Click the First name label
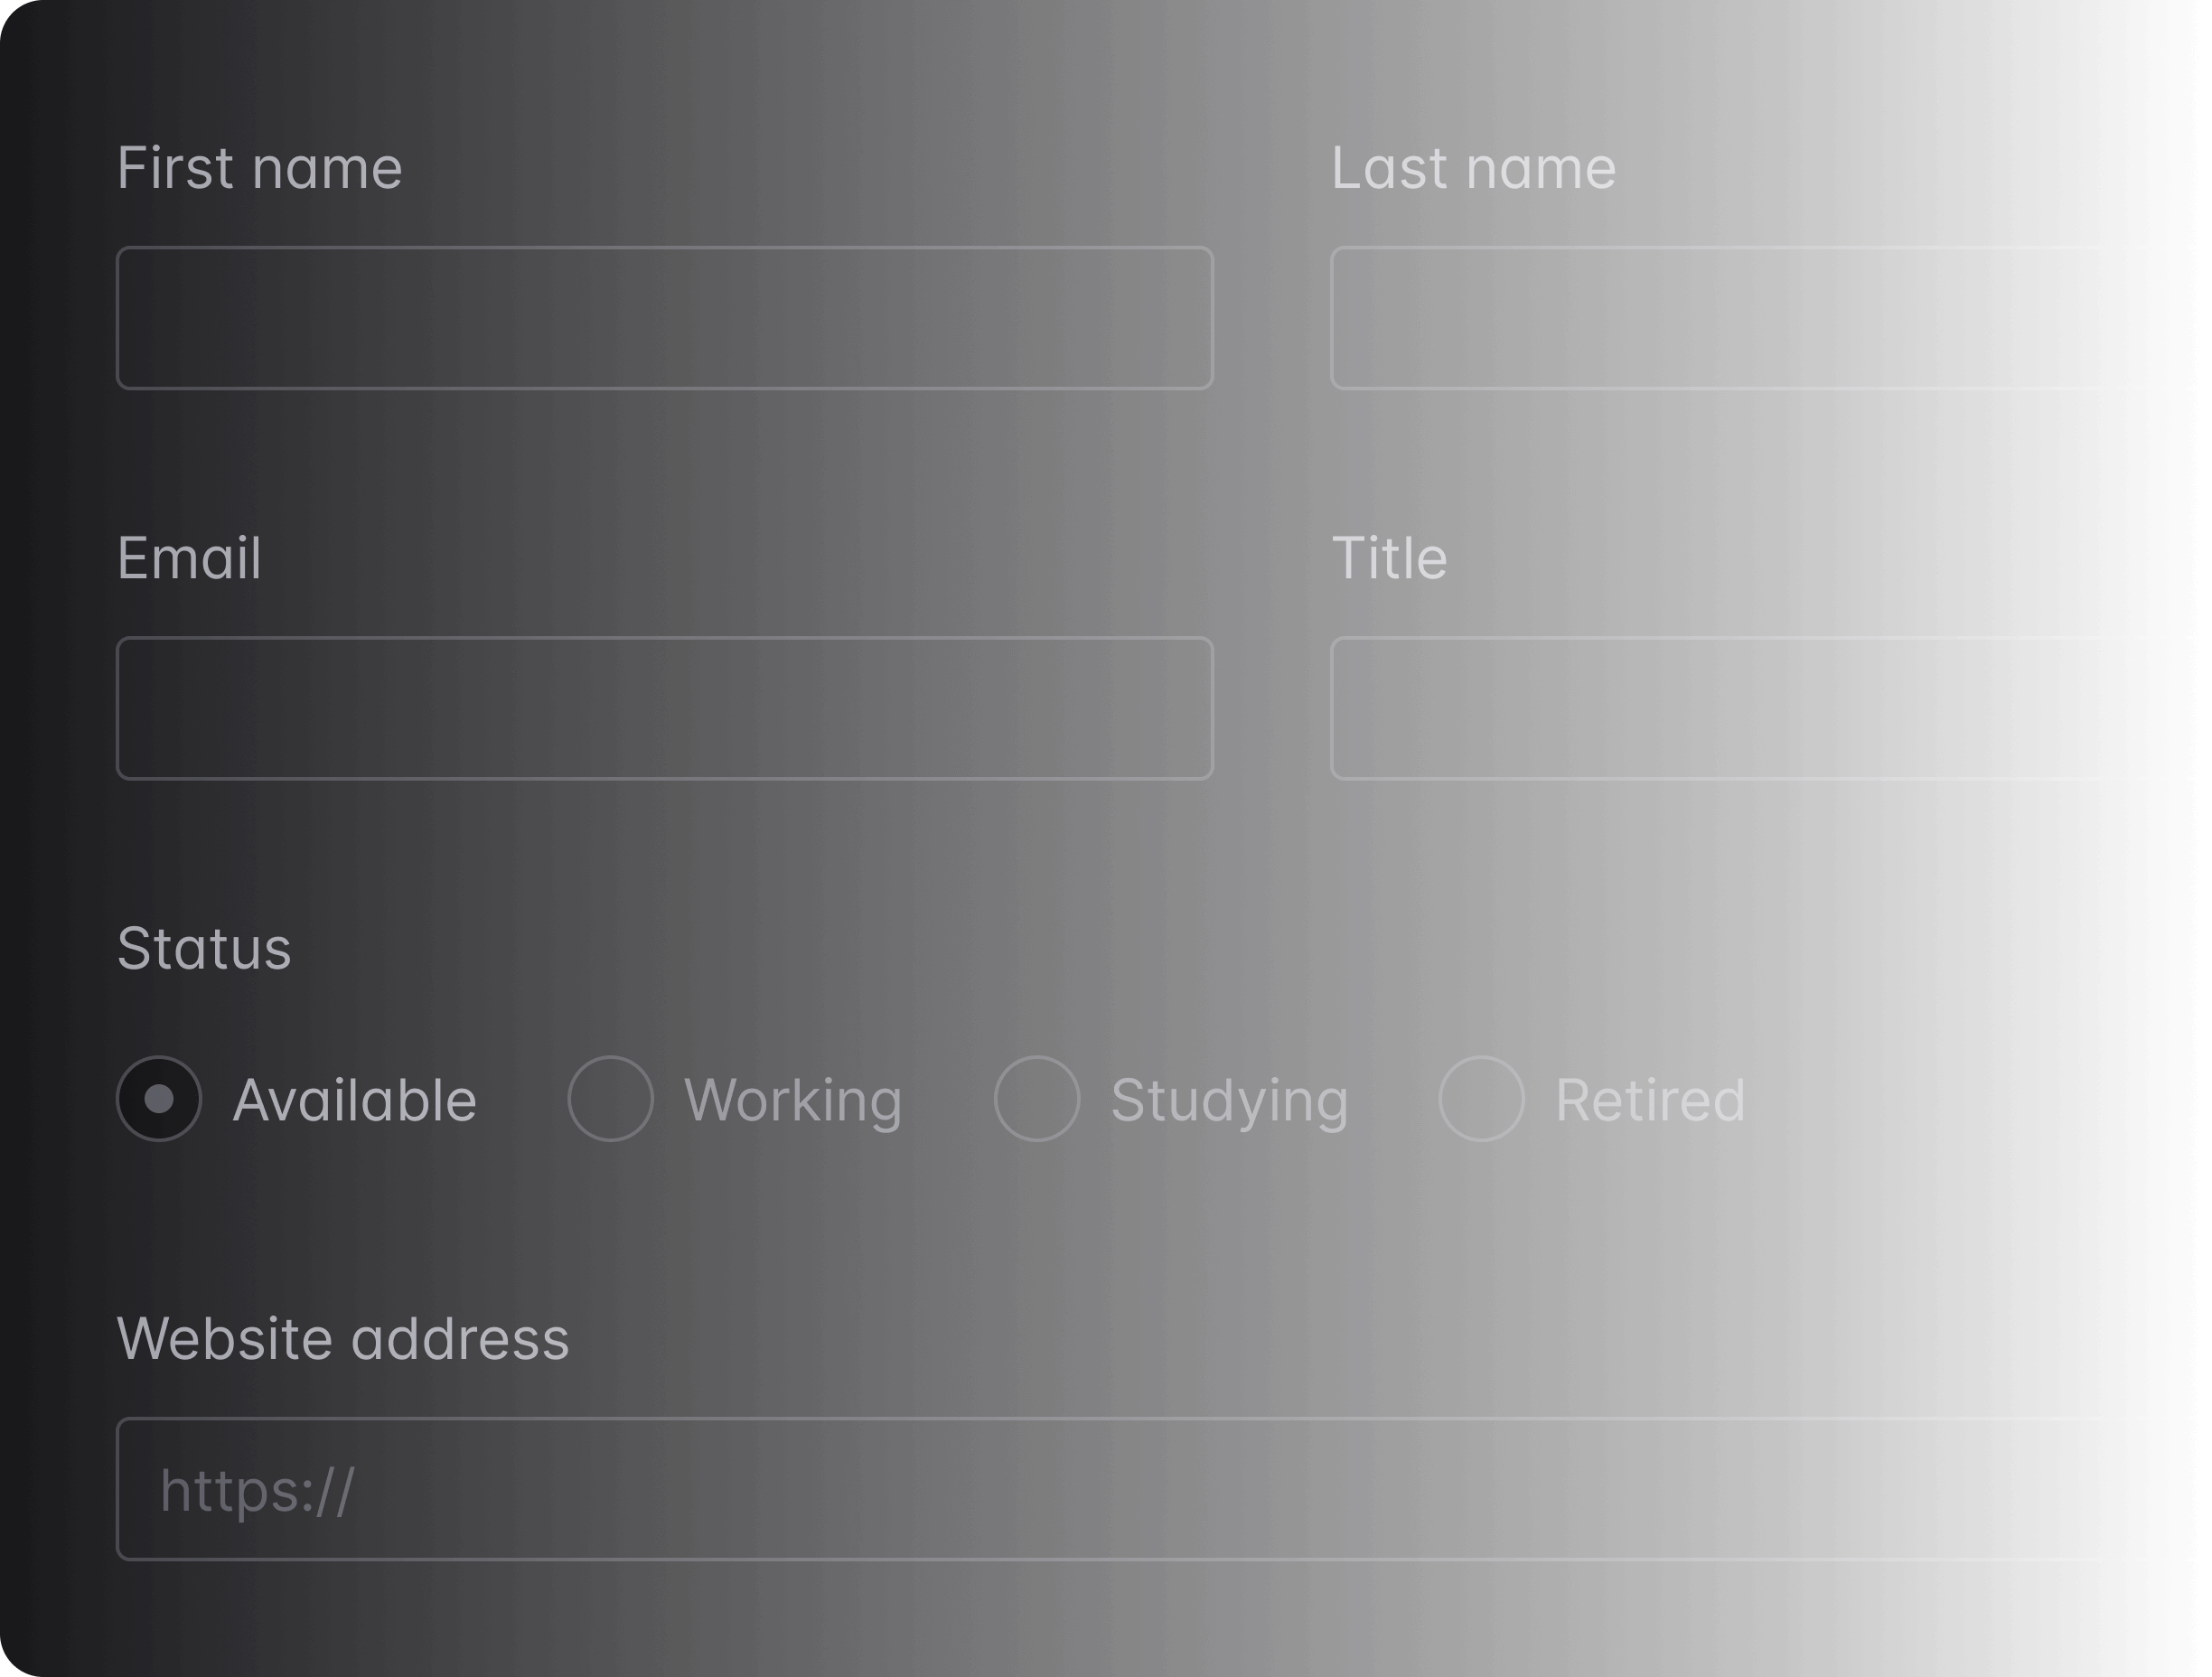 coord(261,168)
